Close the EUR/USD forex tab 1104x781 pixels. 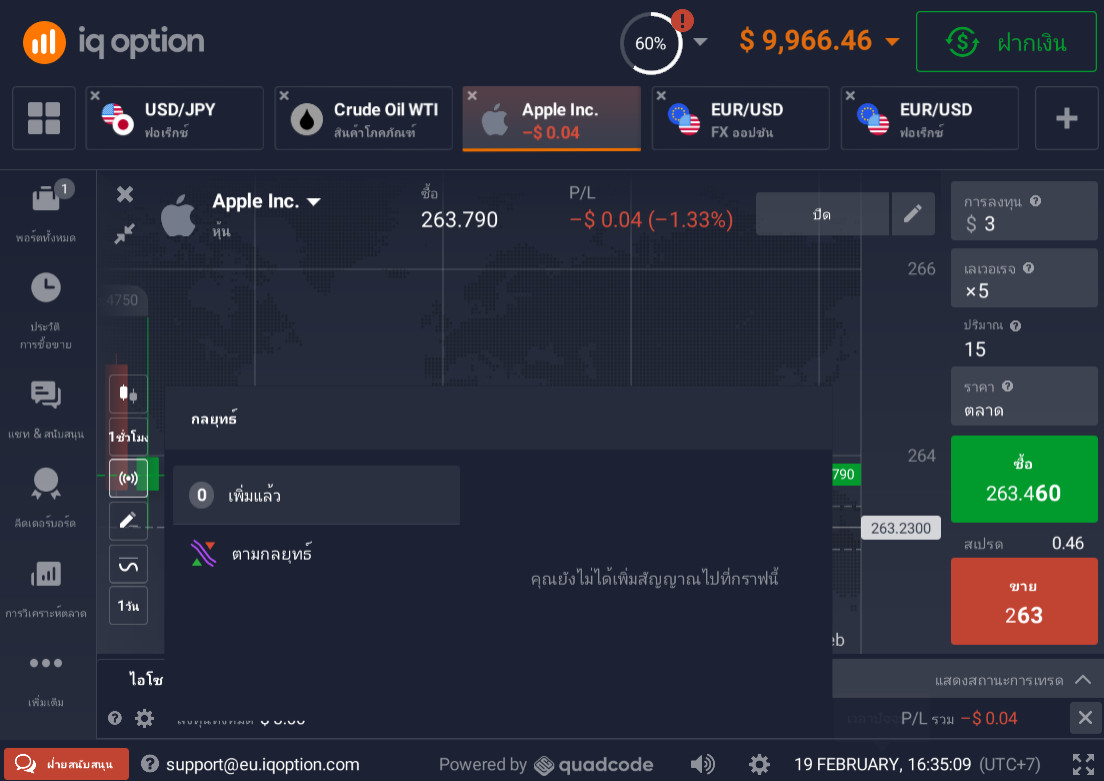(x=850, y=96)
